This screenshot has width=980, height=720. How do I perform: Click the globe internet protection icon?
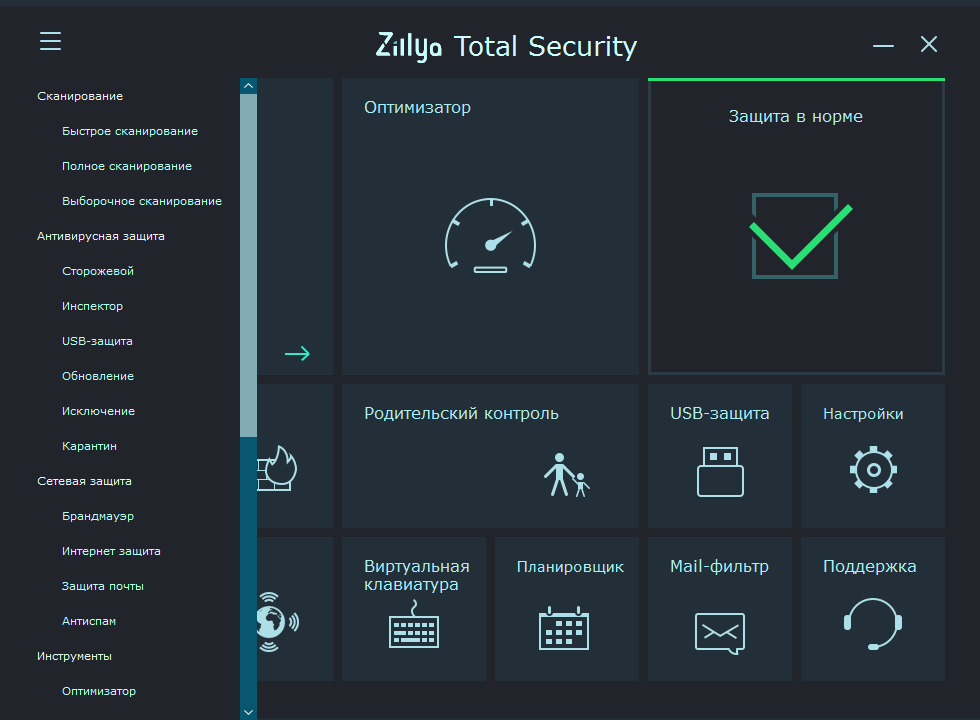(278, 622)
